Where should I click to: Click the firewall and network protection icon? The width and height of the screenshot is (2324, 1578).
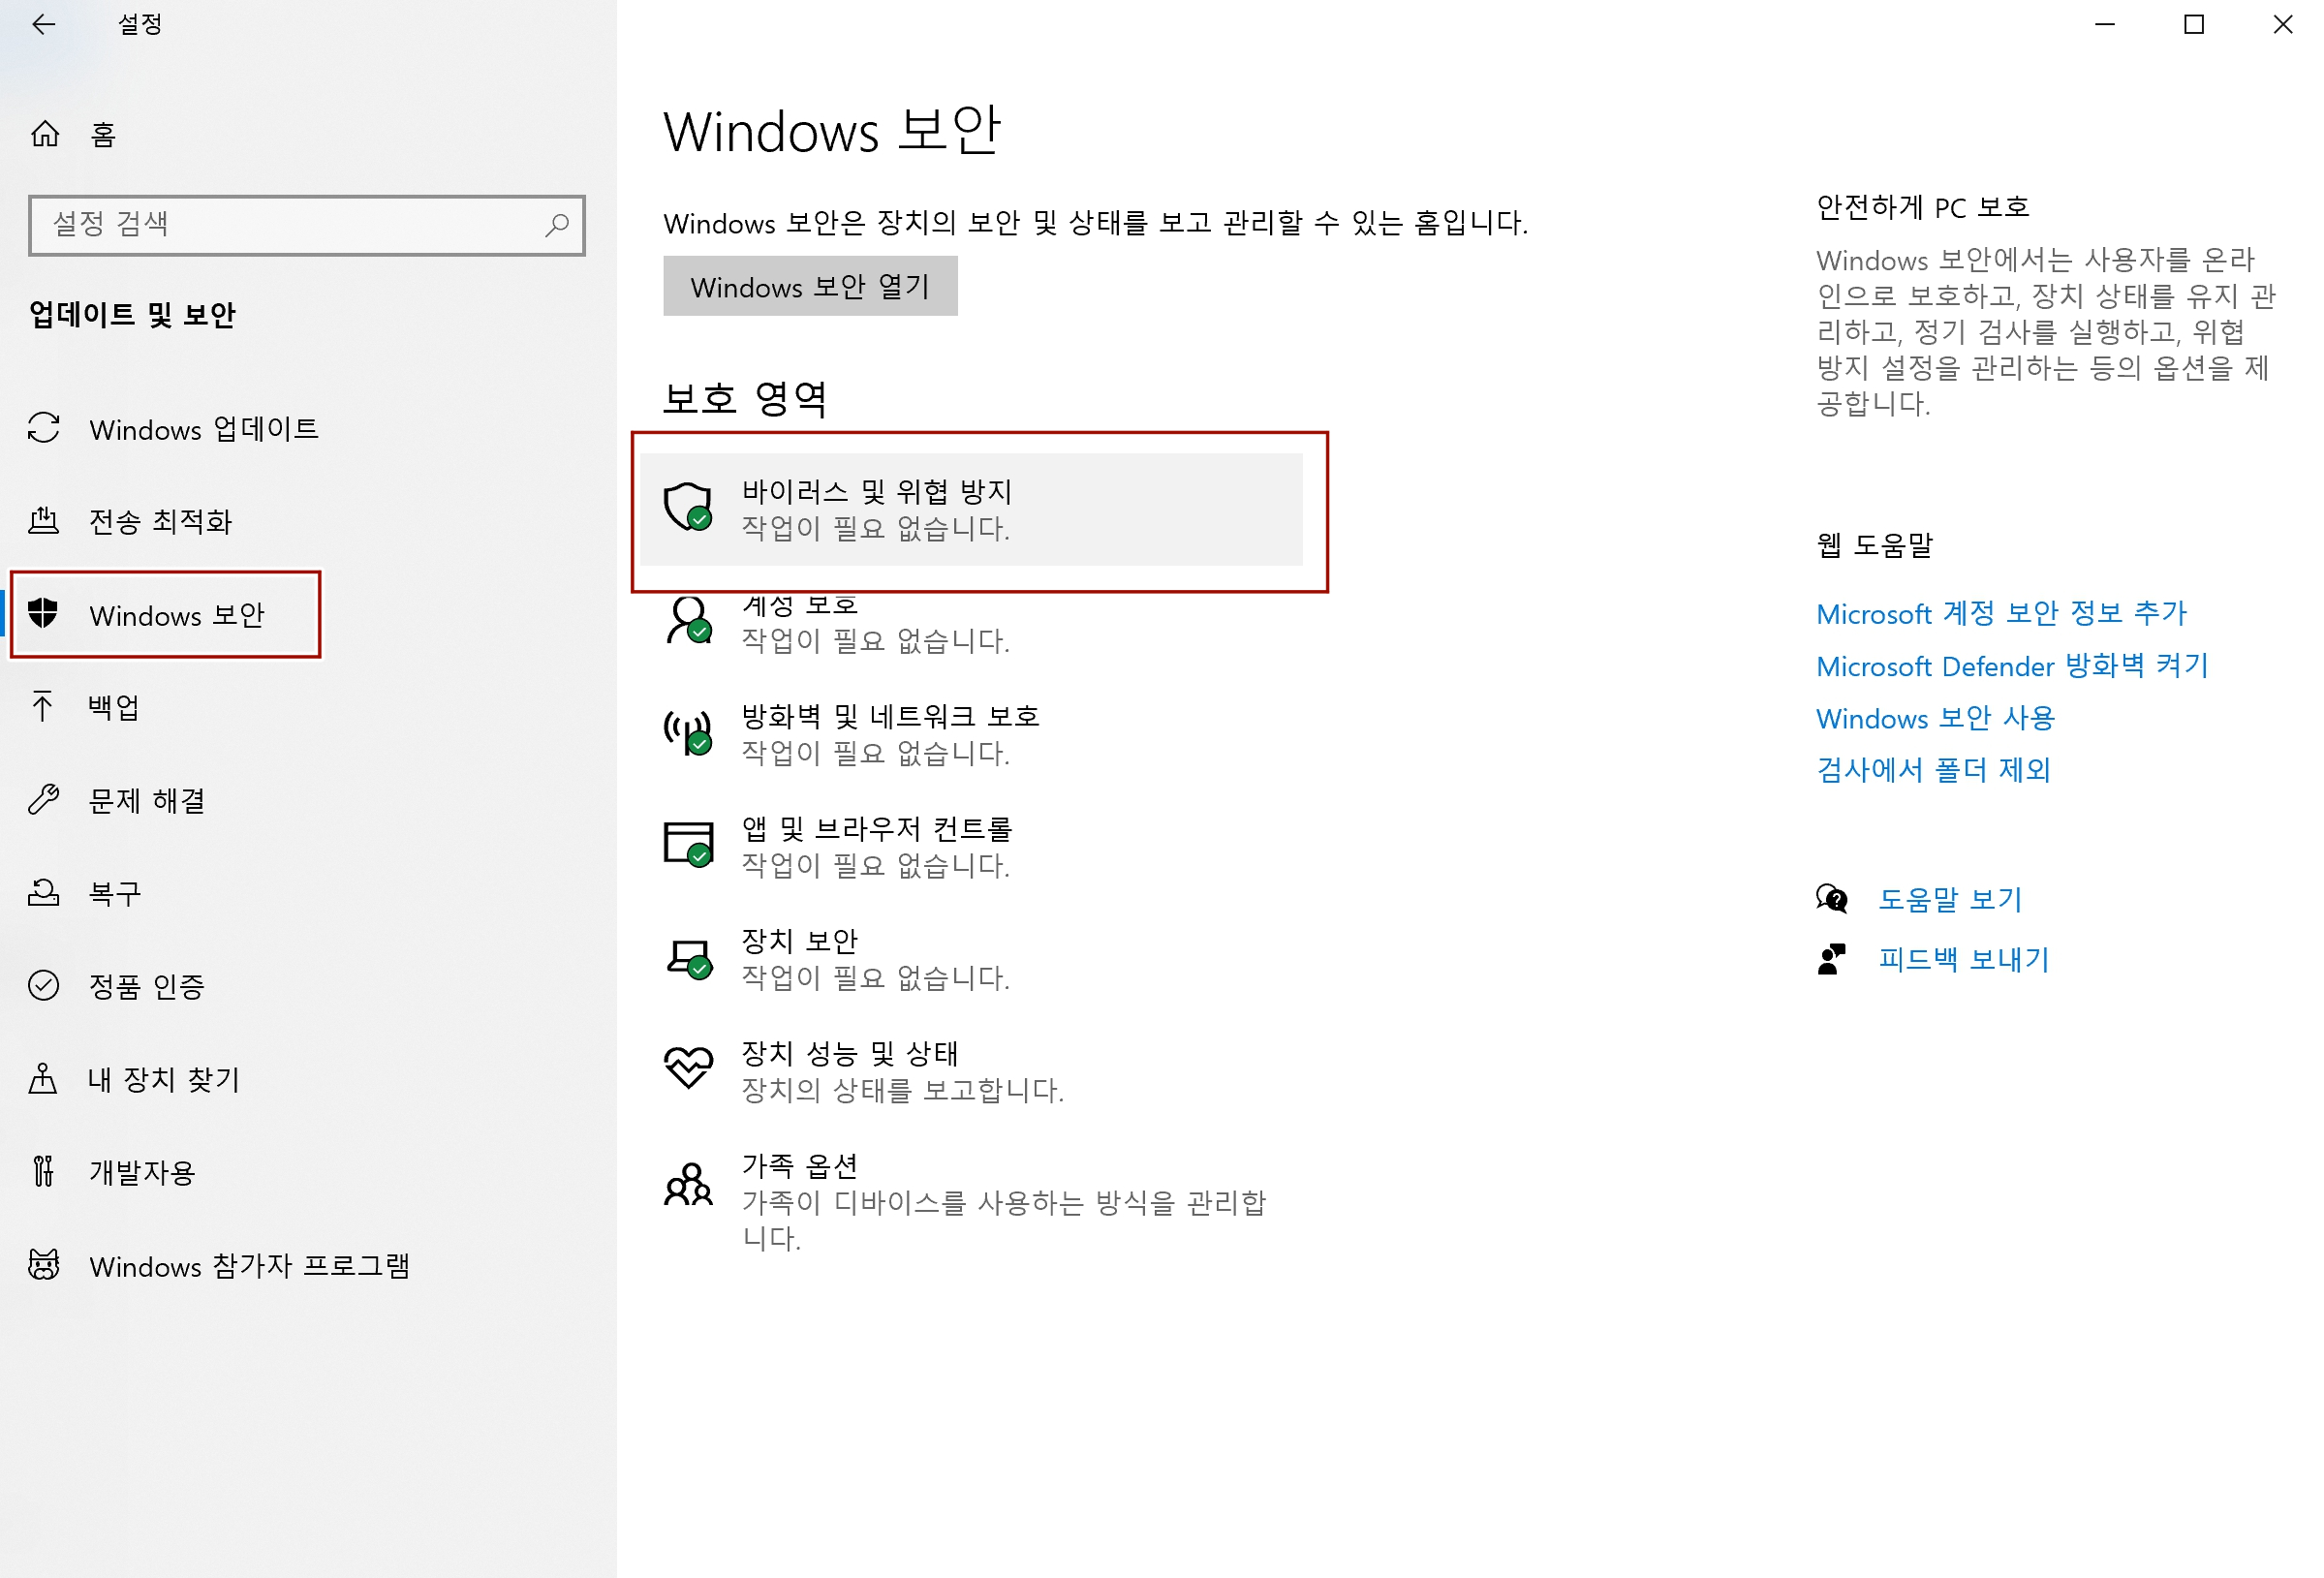[x=688, y=733]
